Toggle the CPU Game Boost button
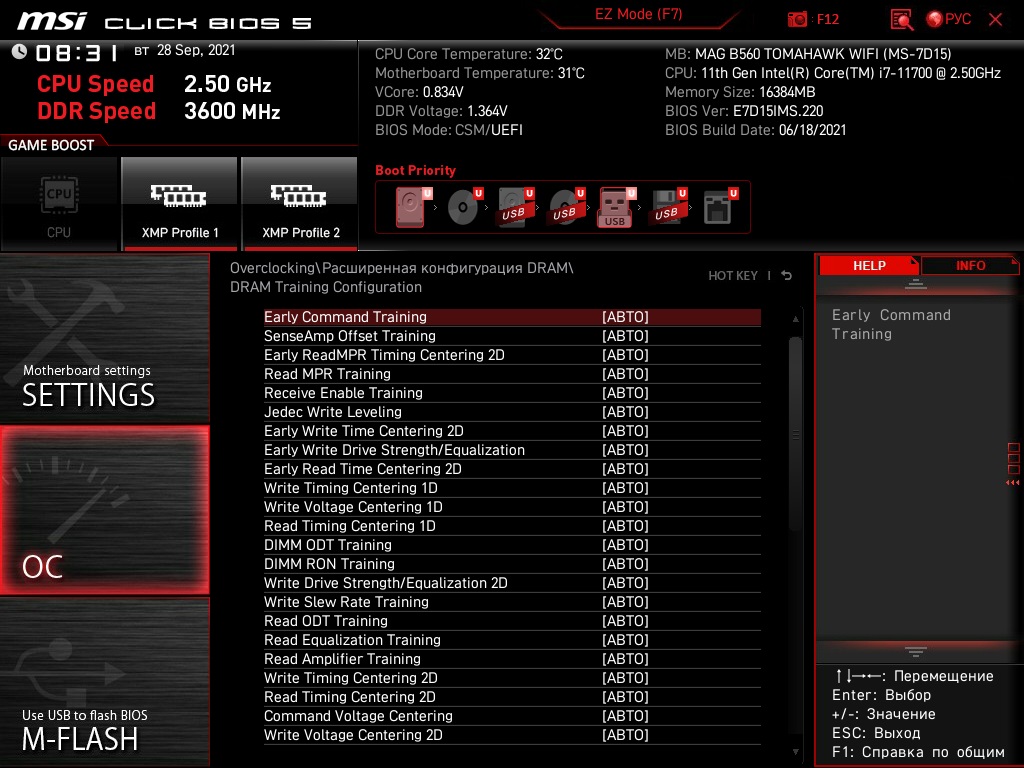The width and height of the screenshot is (1024, 768). pyautogui.click(x=59, y=204)
